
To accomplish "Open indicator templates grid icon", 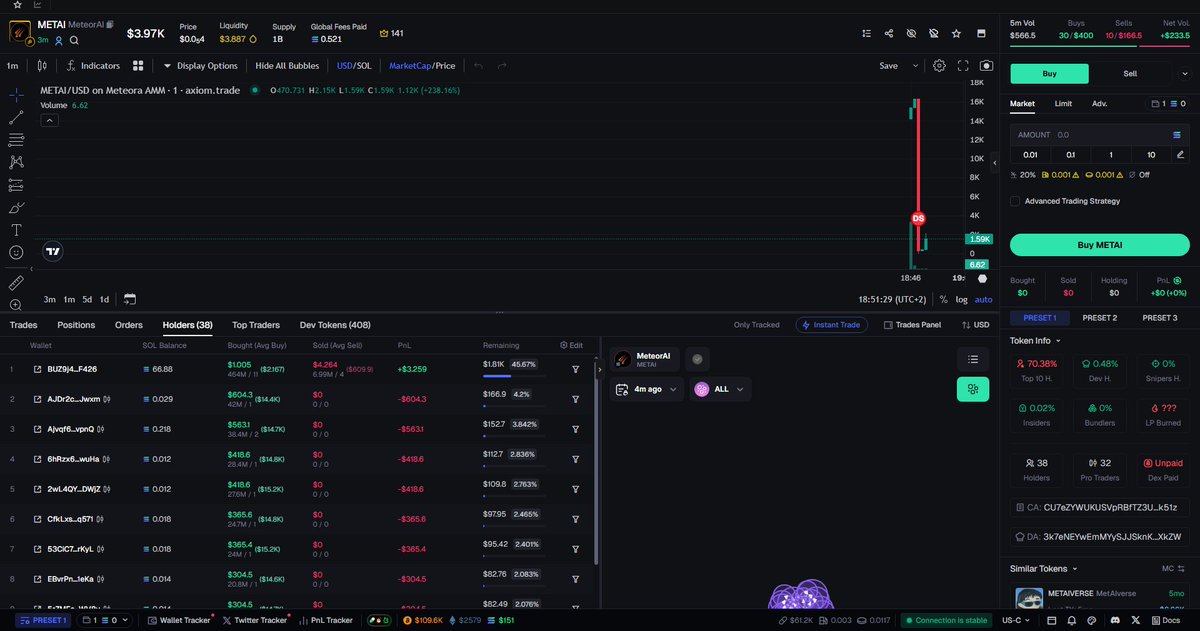I will coord(138,66).
